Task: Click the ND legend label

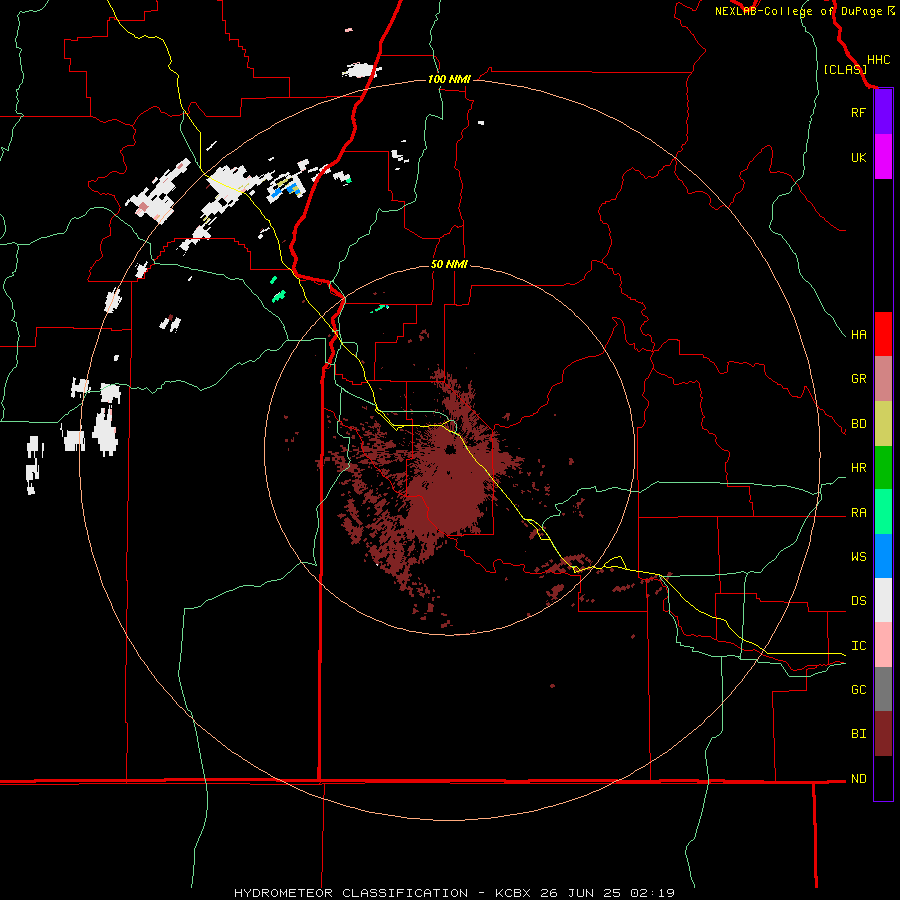Action: coord(858,779)
